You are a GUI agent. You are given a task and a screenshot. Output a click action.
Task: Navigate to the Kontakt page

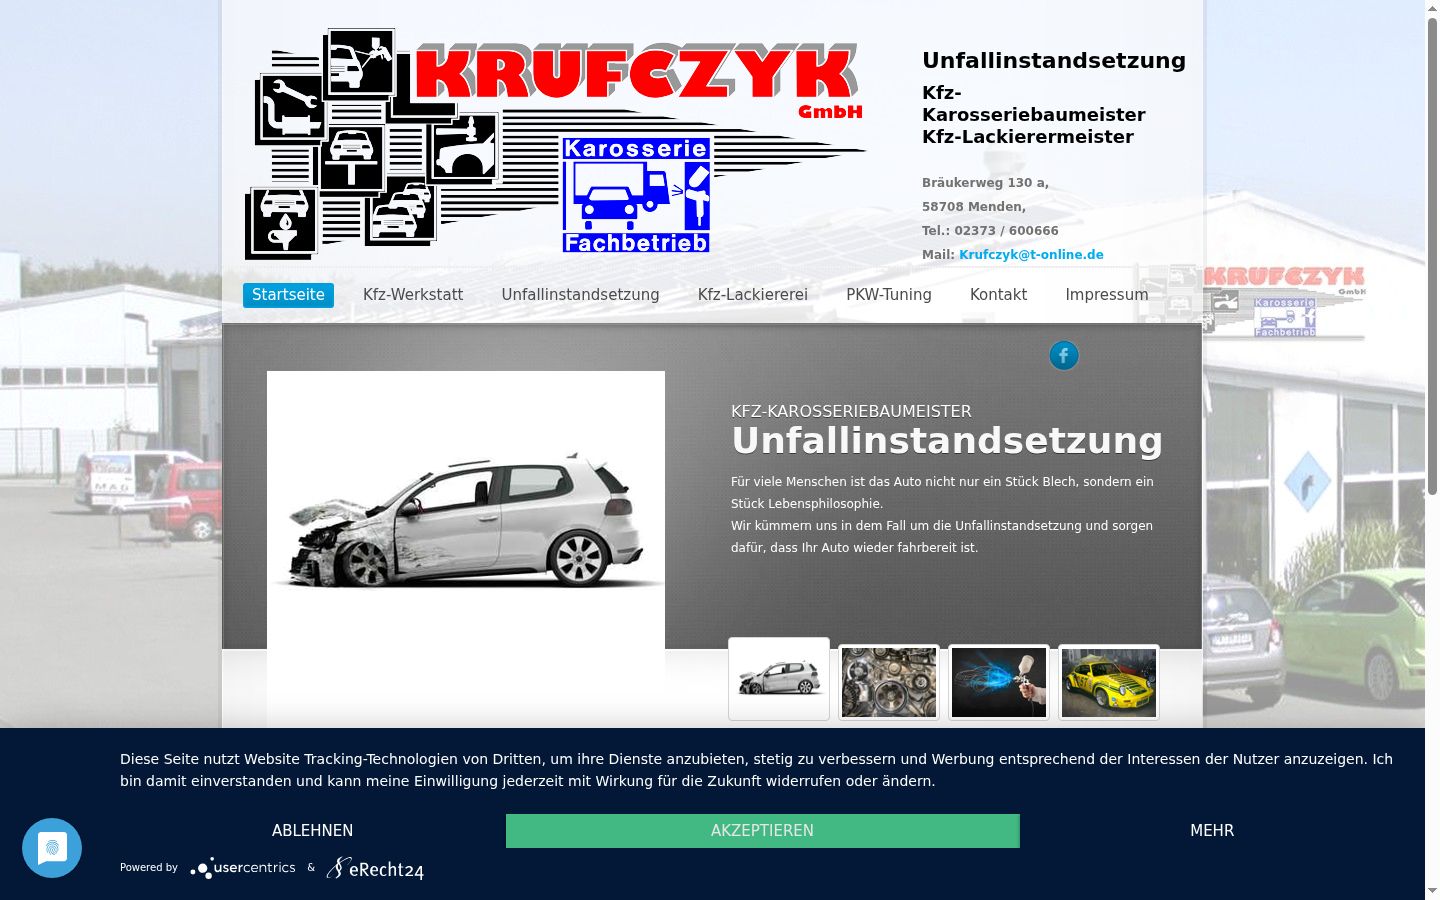click(x=998, y=295)
